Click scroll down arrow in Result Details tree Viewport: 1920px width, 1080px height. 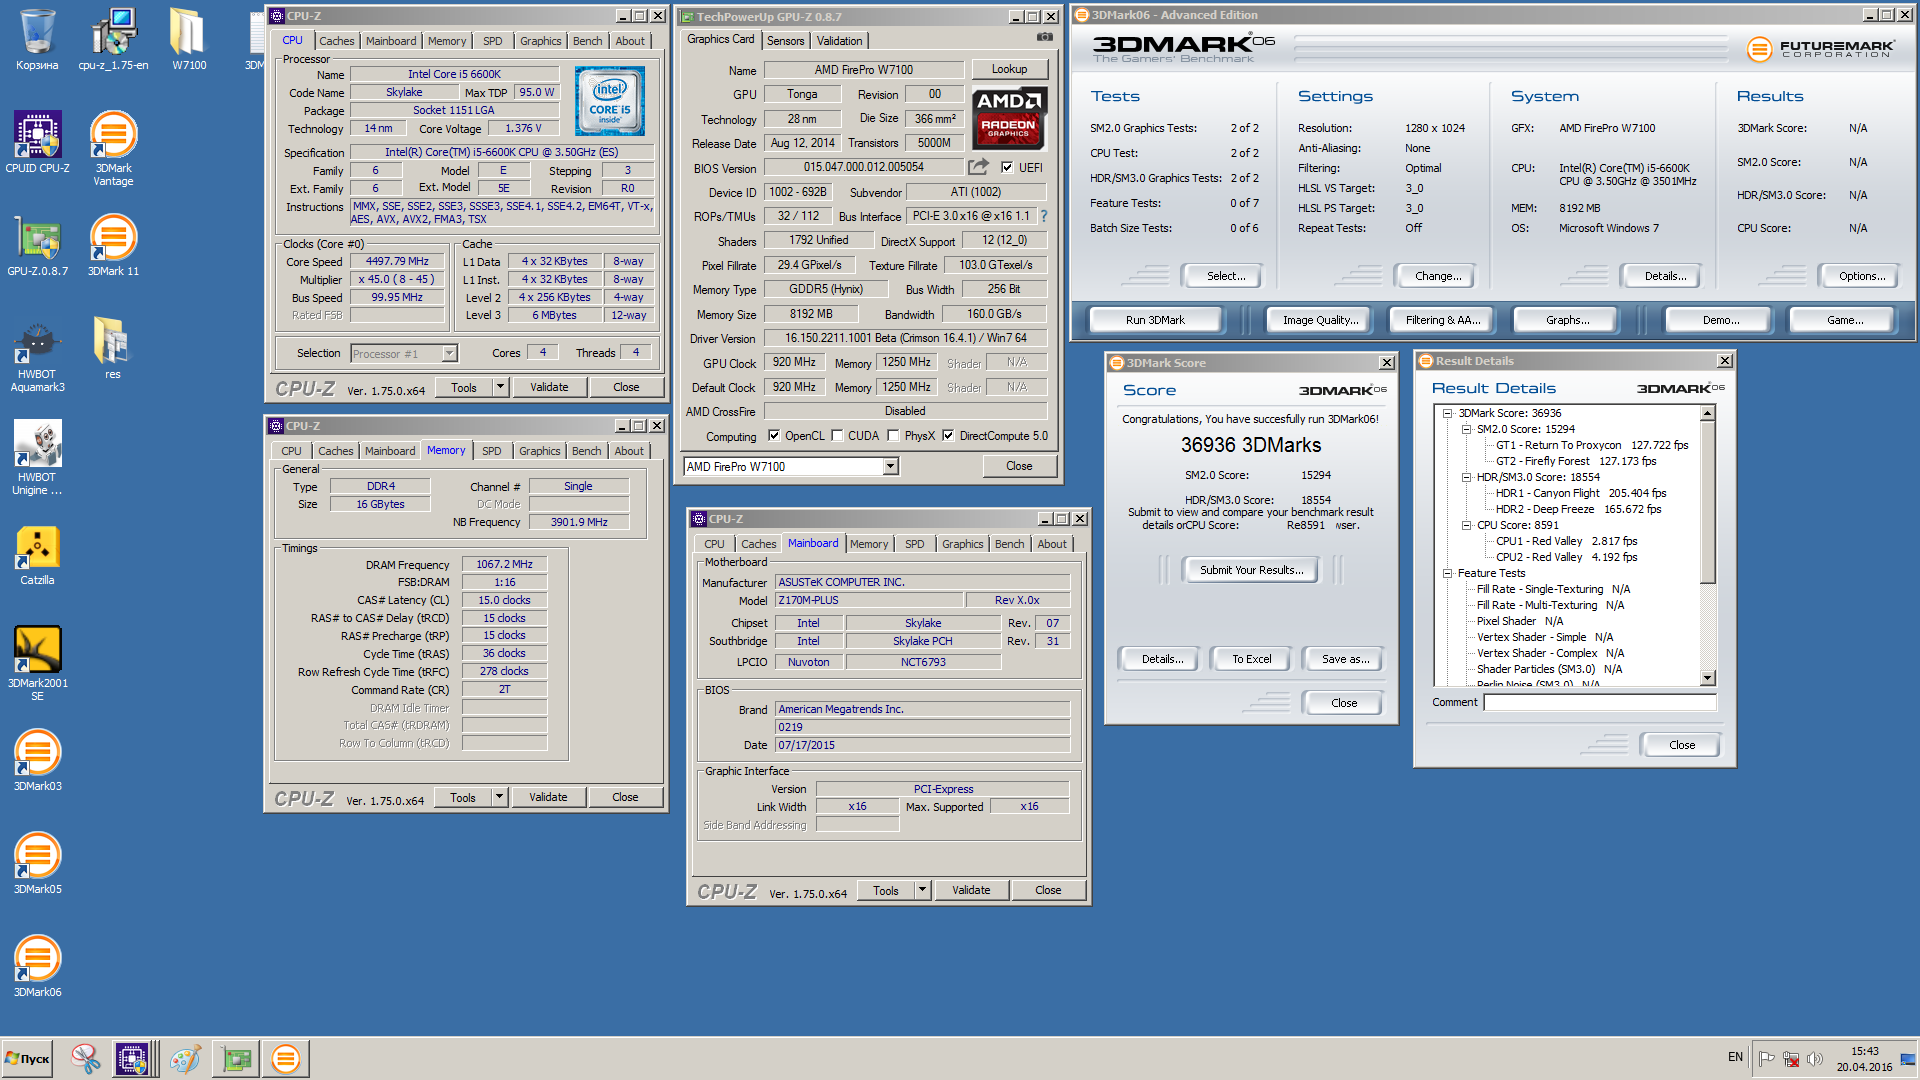coord(1708,678)
